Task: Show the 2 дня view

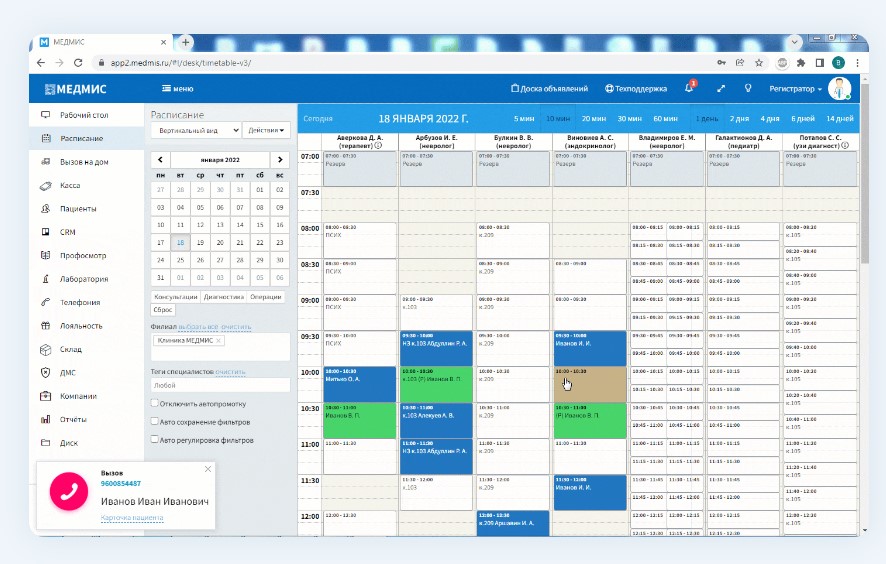Action: [739, 119]
